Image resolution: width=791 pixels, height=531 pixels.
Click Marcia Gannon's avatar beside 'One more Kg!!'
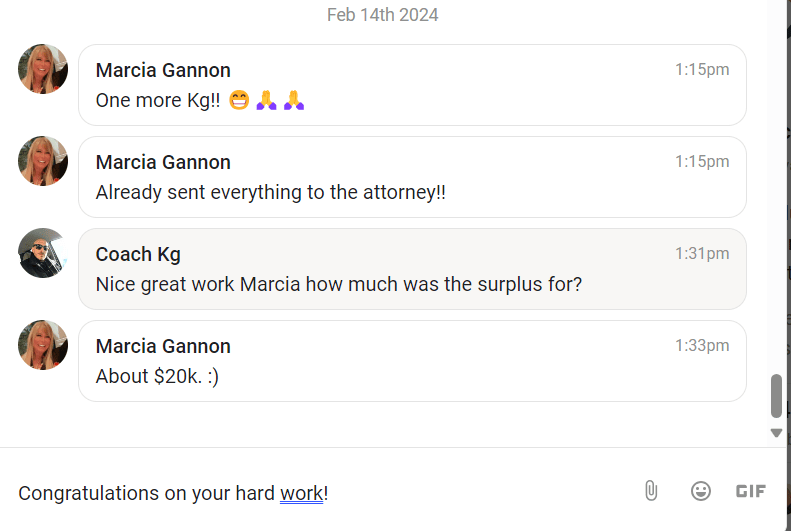(43, 70)
